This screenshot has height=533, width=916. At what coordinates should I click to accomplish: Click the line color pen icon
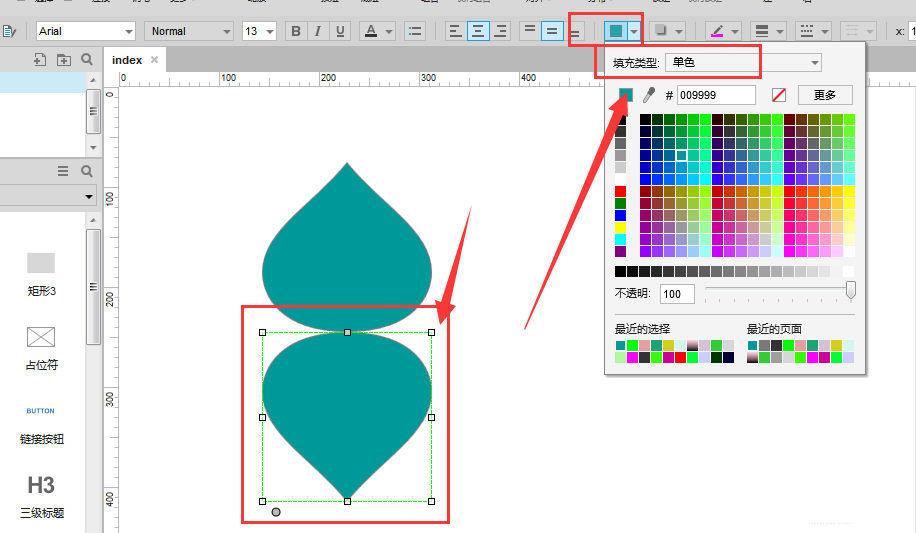click(x=717, y=31)
